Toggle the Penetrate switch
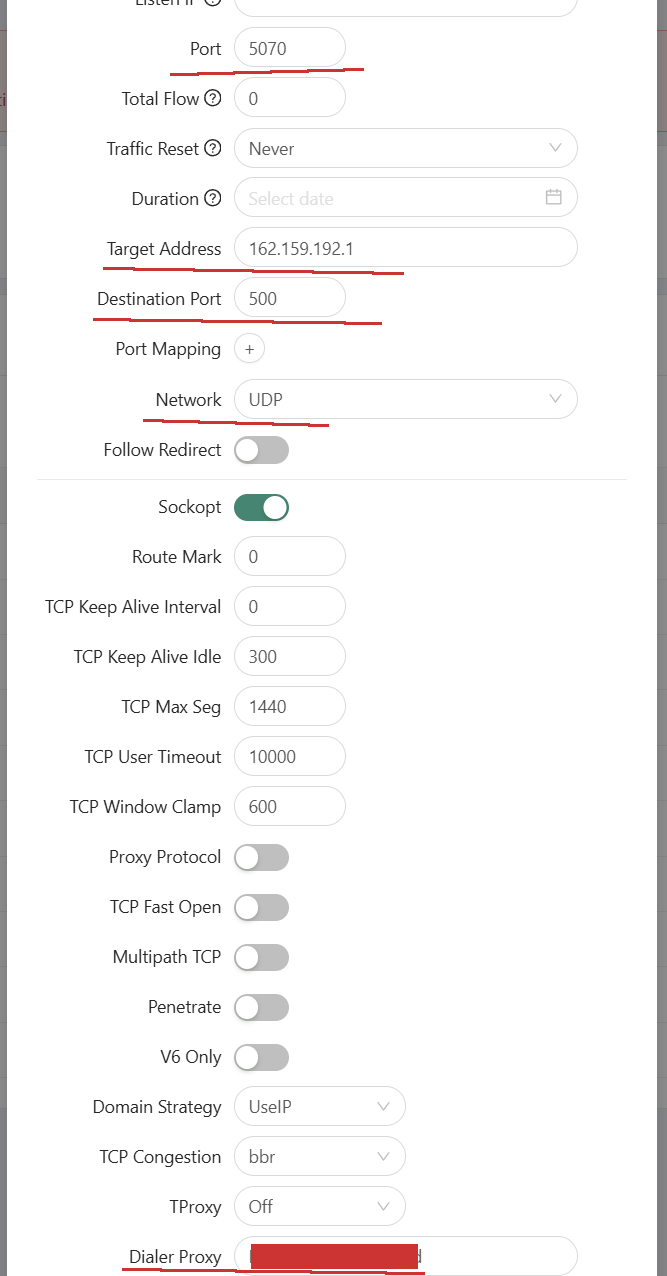 click(261, 1007)
